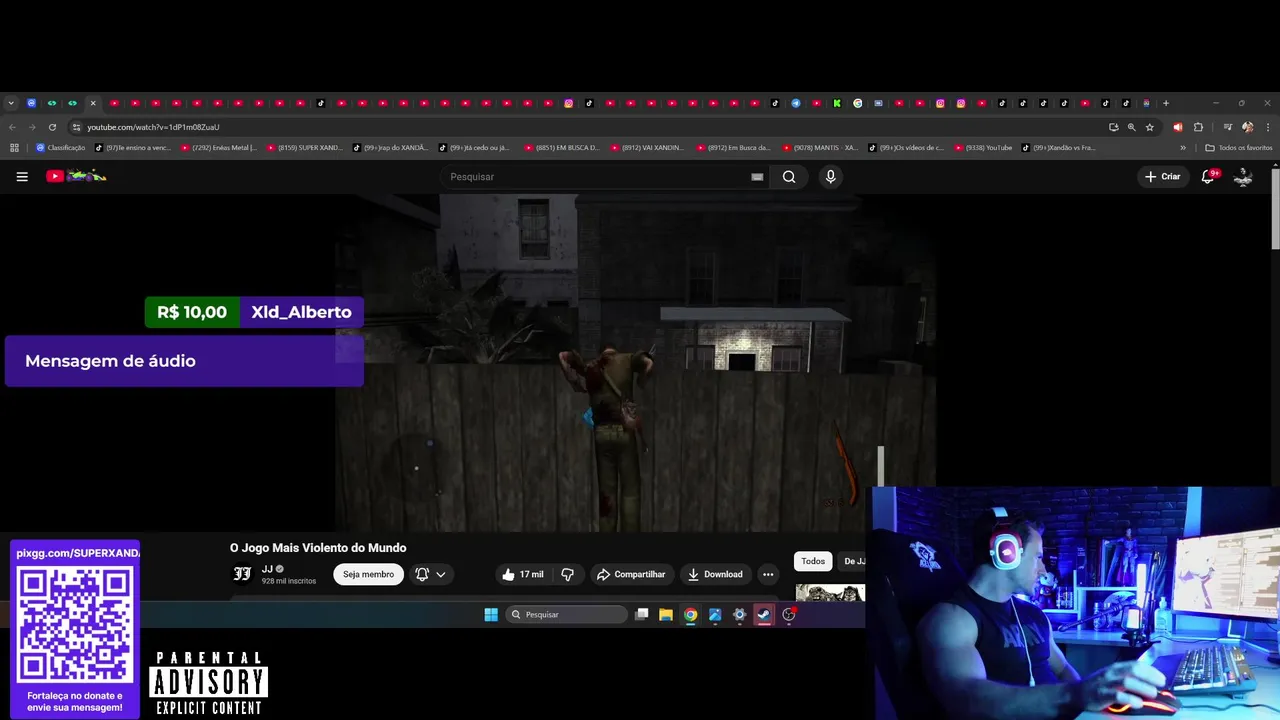Open the Criar create menu

point(1163,177)
